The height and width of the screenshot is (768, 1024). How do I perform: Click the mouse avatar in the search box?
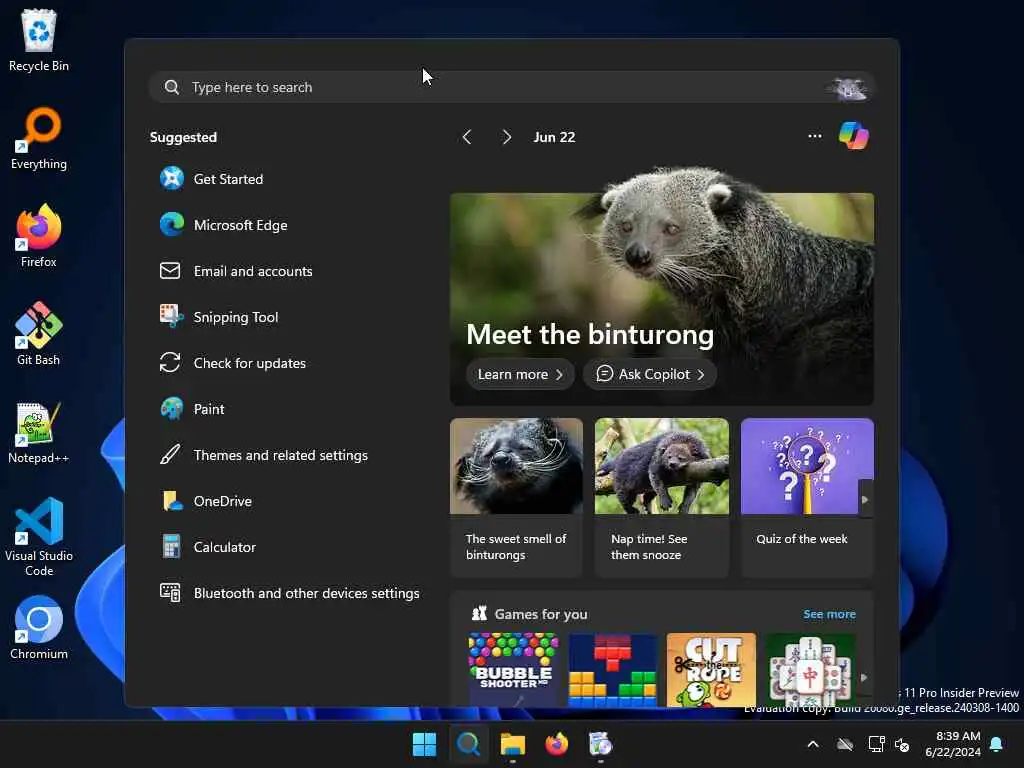click(848, 88)
